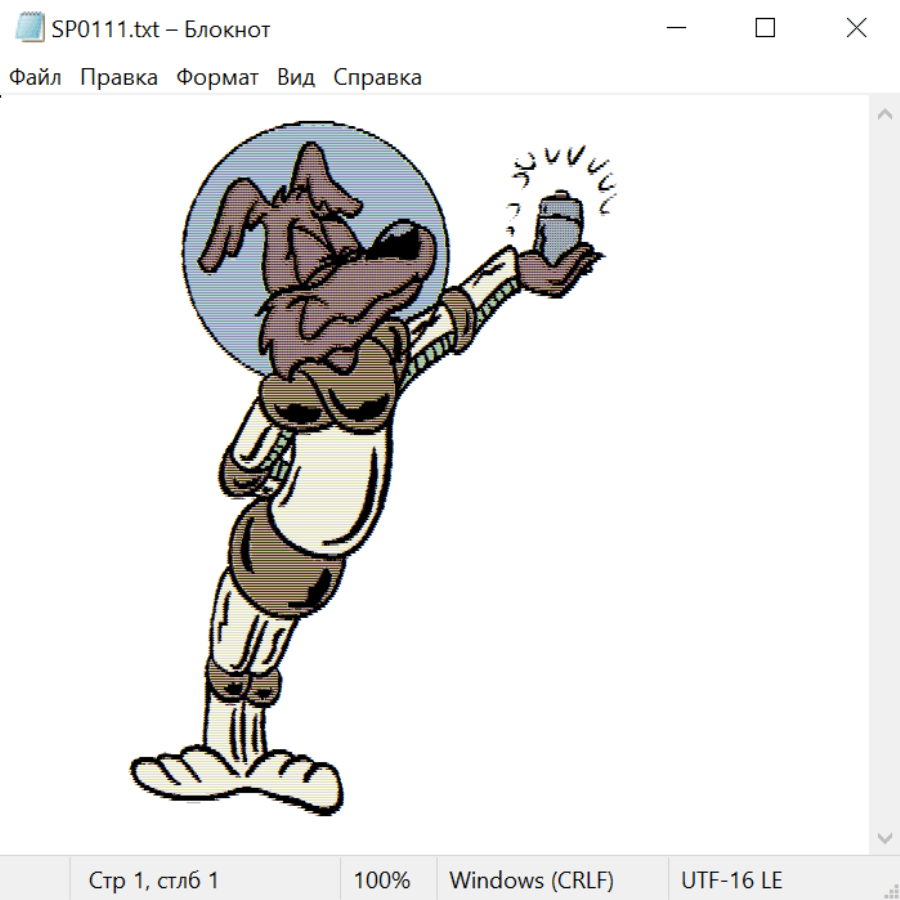Click the Notepad icon in the title bar
The height and width of the screenshot is (900, 900).
(x=30, y=28)
